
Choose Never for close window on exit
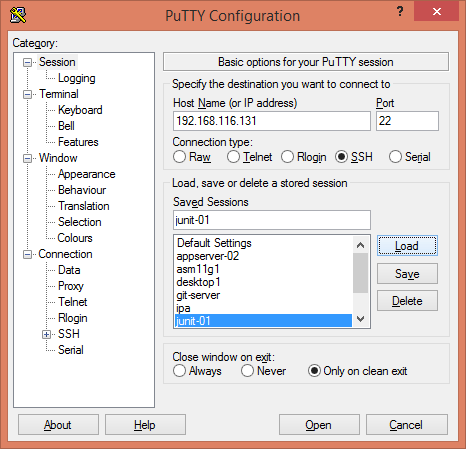click(247, 371)
